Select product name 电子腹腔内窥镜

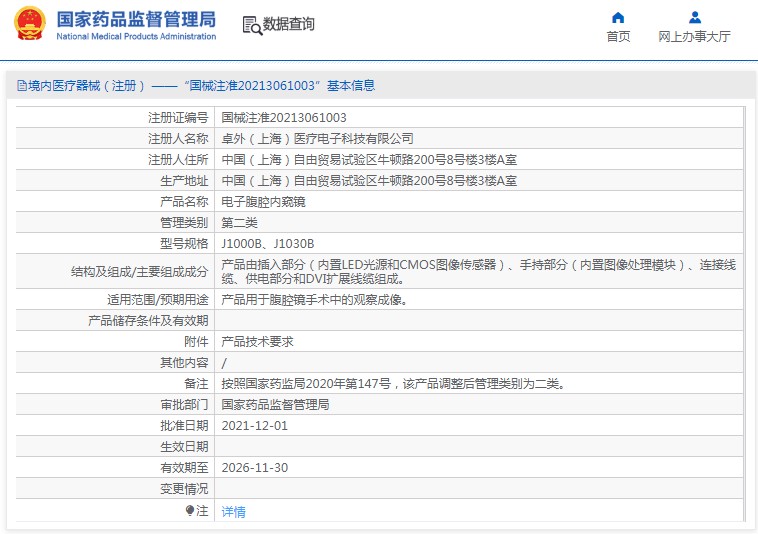click(x=263, y=202)
